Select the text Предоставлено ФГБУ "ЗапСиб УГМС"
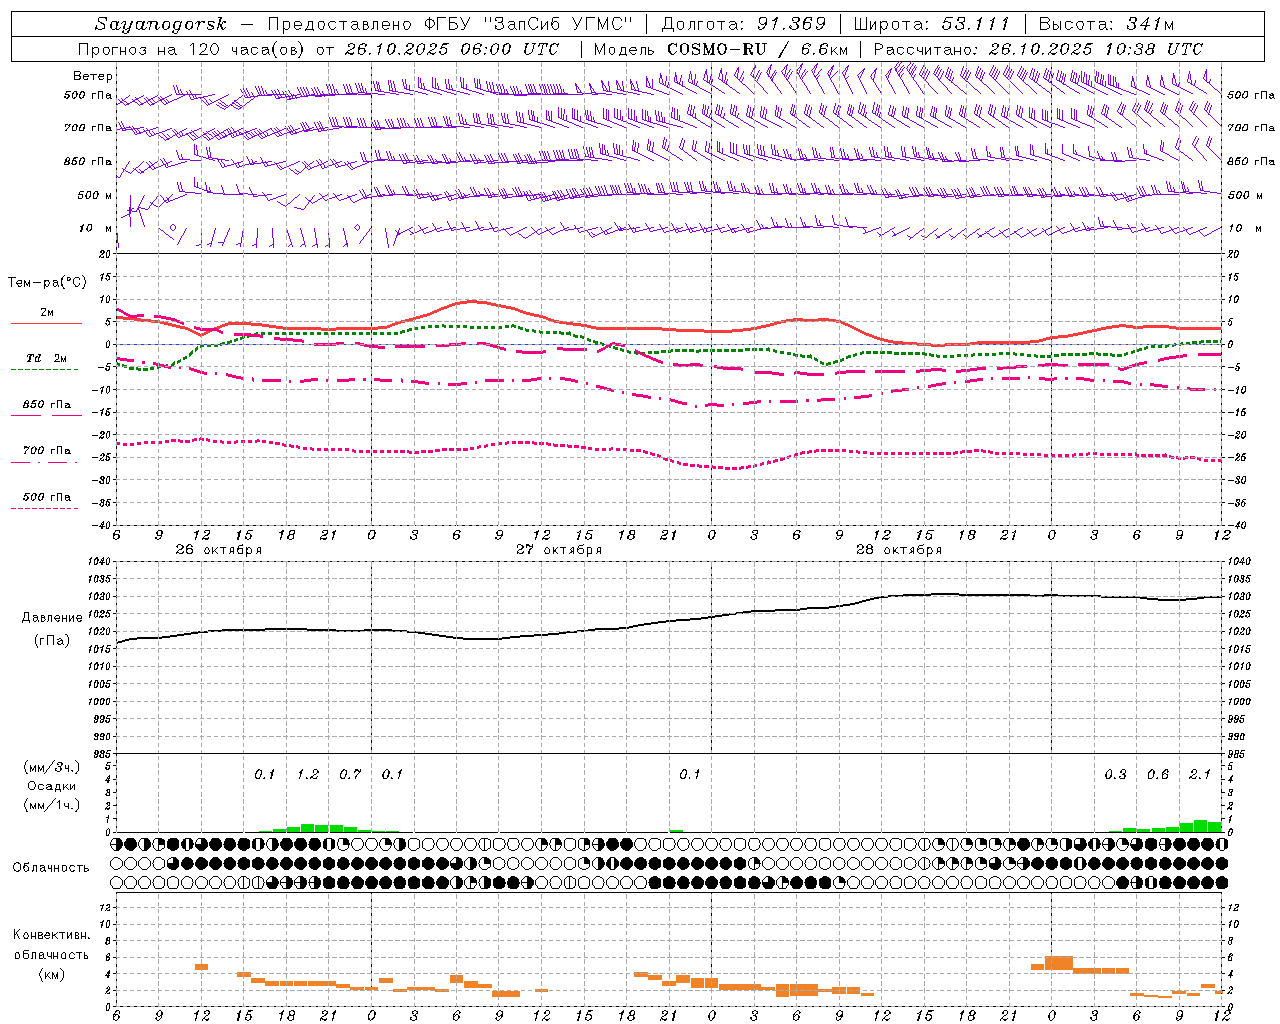 448,24
